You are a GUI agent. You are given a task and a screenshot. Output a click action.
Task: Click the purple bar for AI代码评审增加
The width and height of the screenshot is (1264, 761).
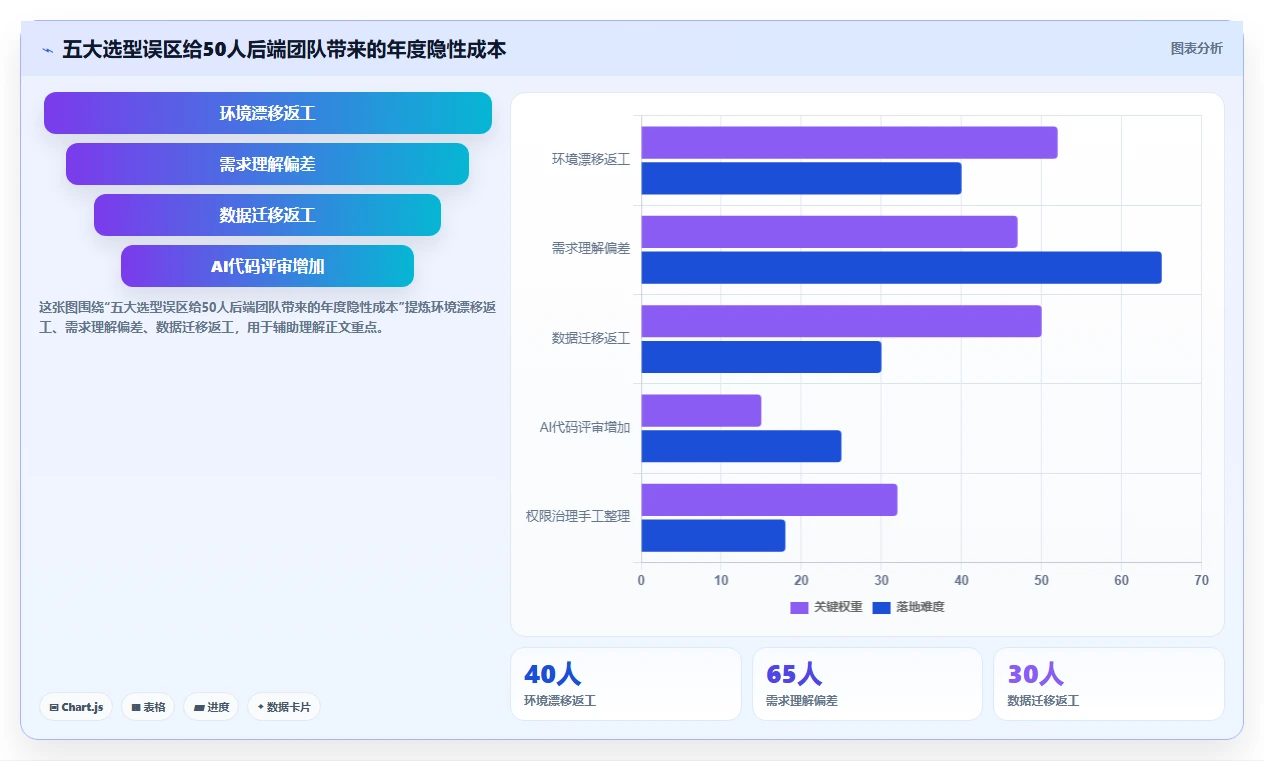pos(701,410)
